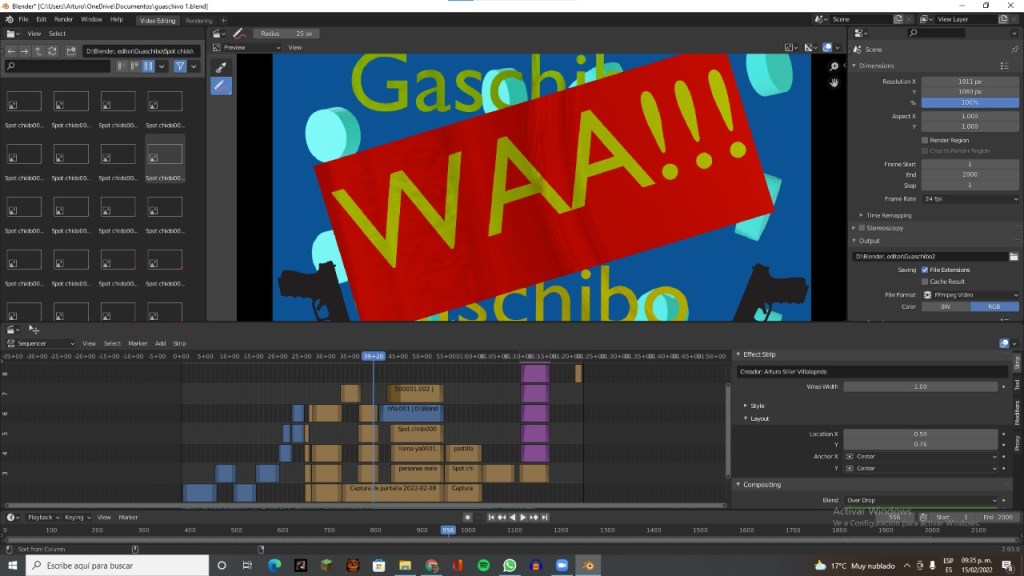Click the pan hand icon in preview
This screenshot has height=576, width=1024.
pyautogui.click(x=834, y=83)
